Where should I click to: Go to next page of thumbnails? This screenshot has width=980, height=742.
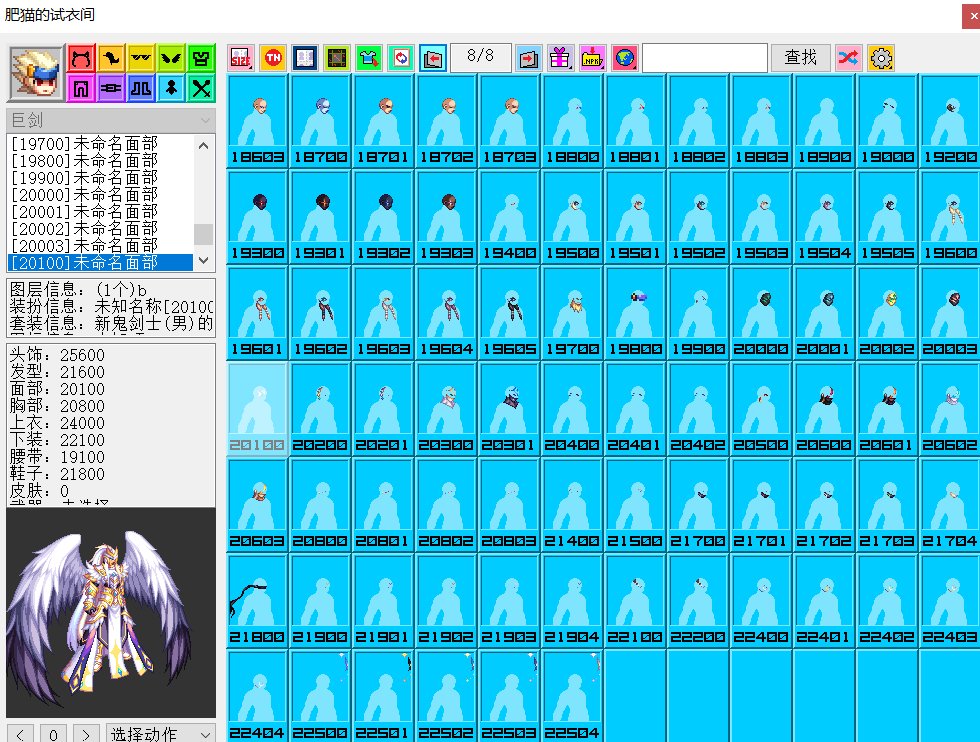[x=528, y=58]
